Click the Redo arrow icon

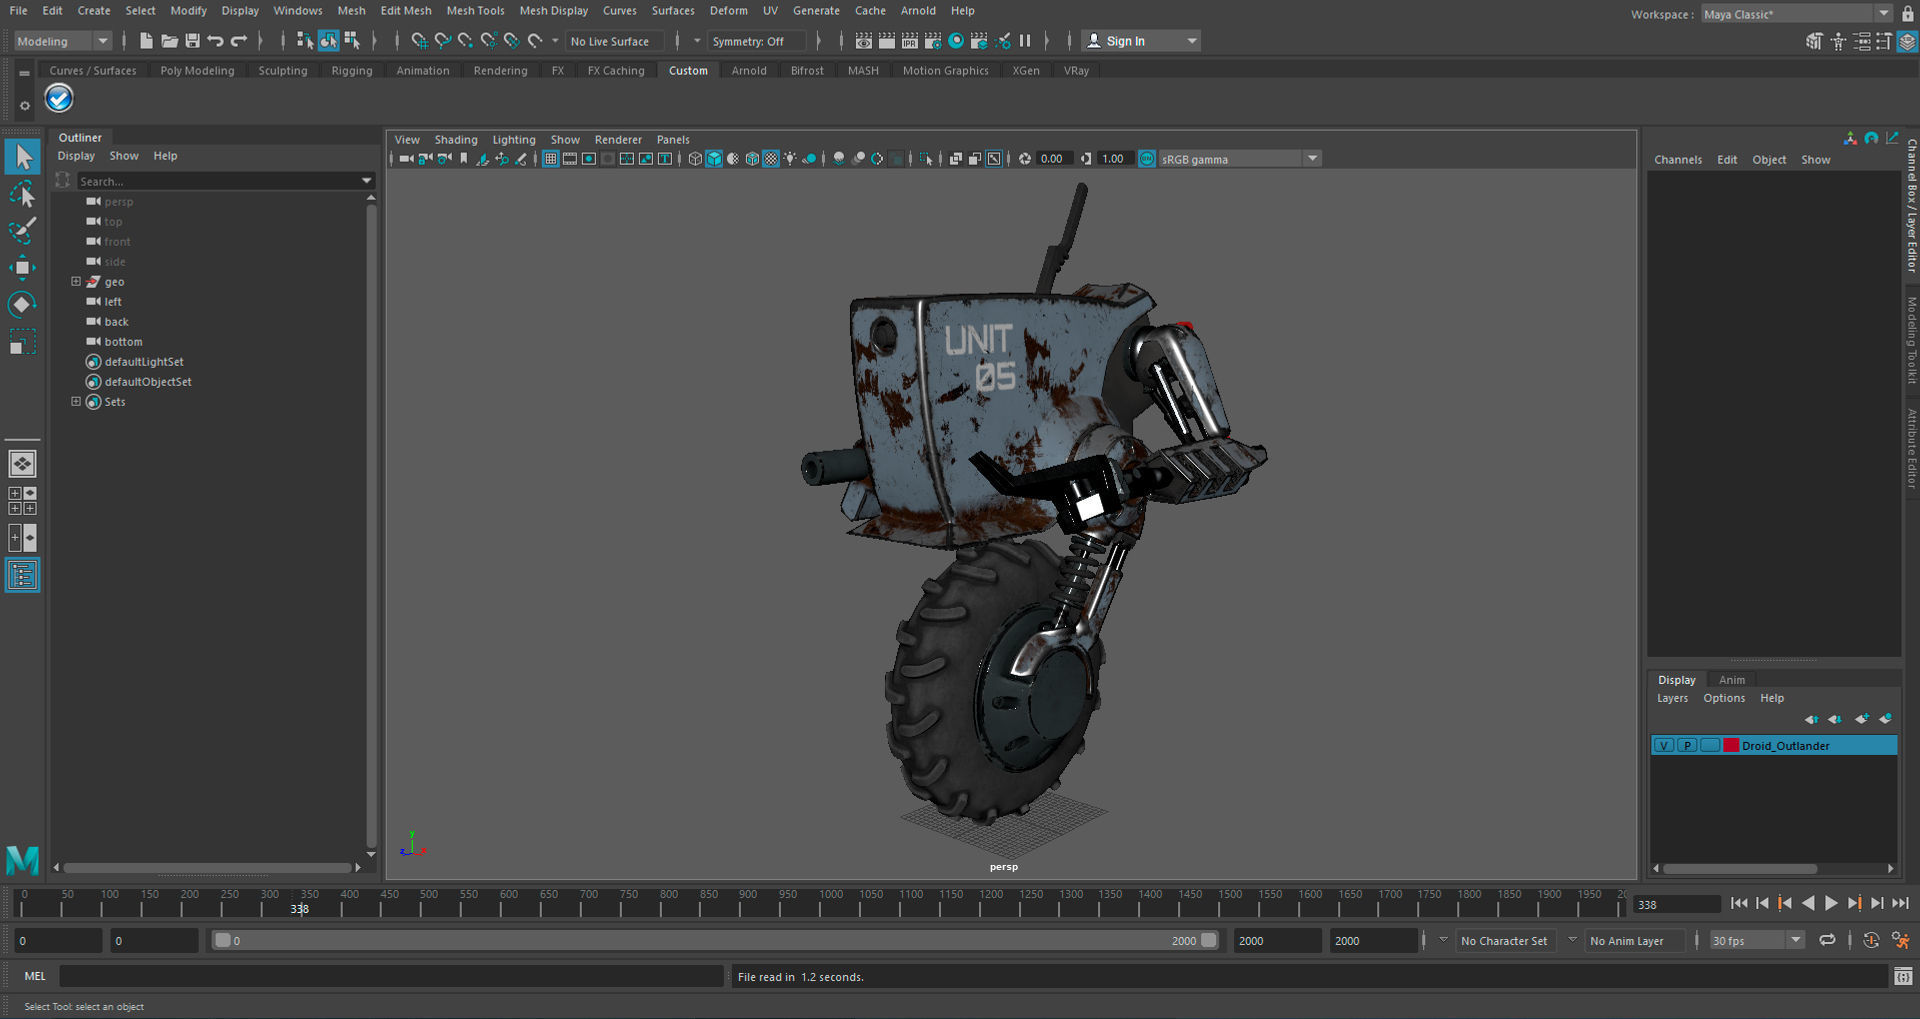tap(238, 41)
